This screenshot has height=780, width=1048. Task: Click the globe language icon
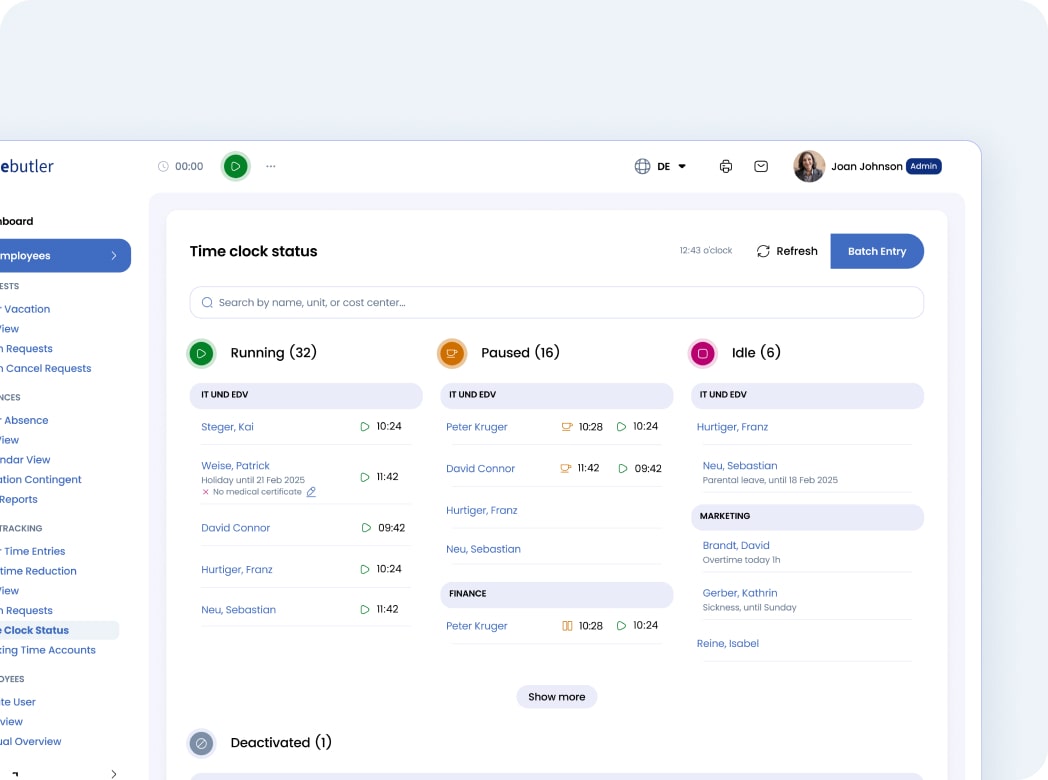[x=642, y=167]
